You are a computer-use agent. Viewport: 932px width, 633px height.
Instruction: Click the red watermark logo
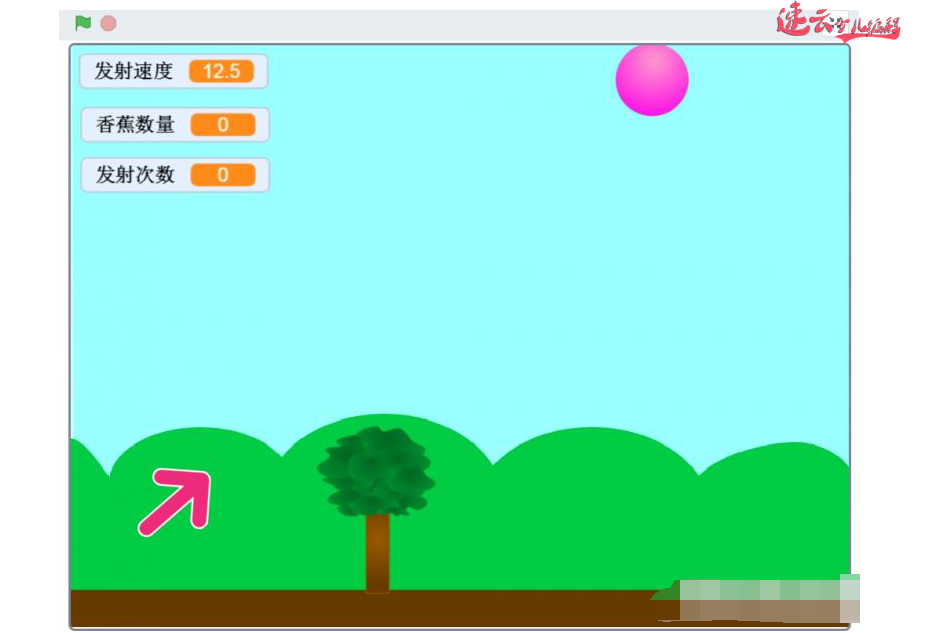pyautogui.click(x=838, y=23)
